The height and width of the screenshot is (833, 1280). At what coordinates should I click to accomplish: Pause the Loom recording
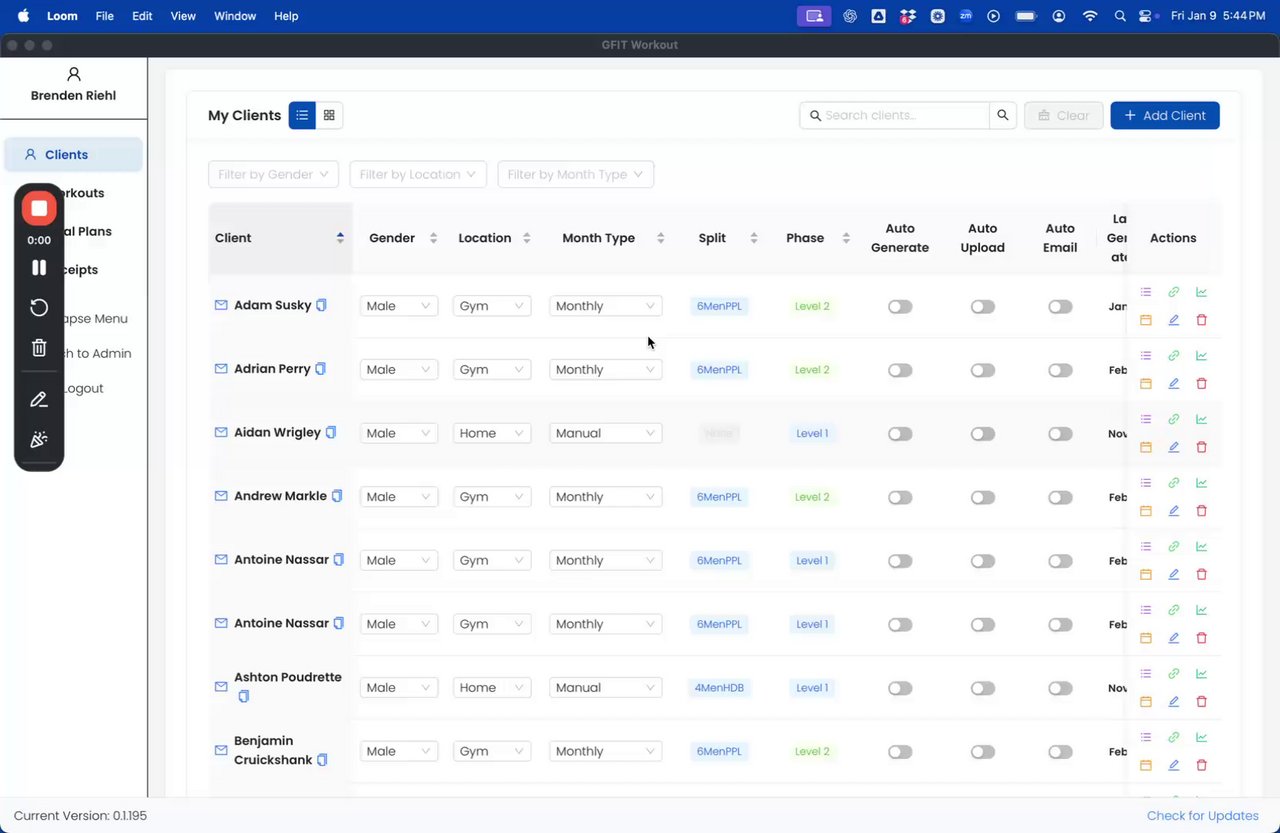pyautogui.click(x=39, y=267)
